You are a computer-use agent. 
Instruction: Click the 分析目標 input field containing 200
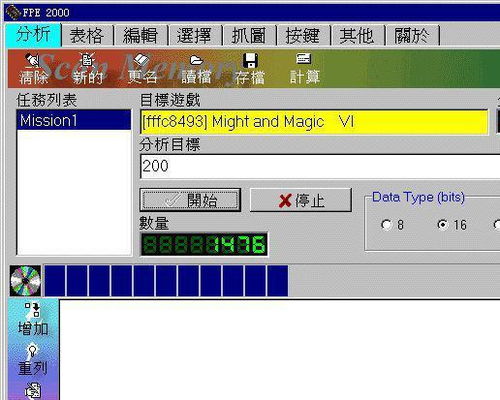click(x=320, y=166)
